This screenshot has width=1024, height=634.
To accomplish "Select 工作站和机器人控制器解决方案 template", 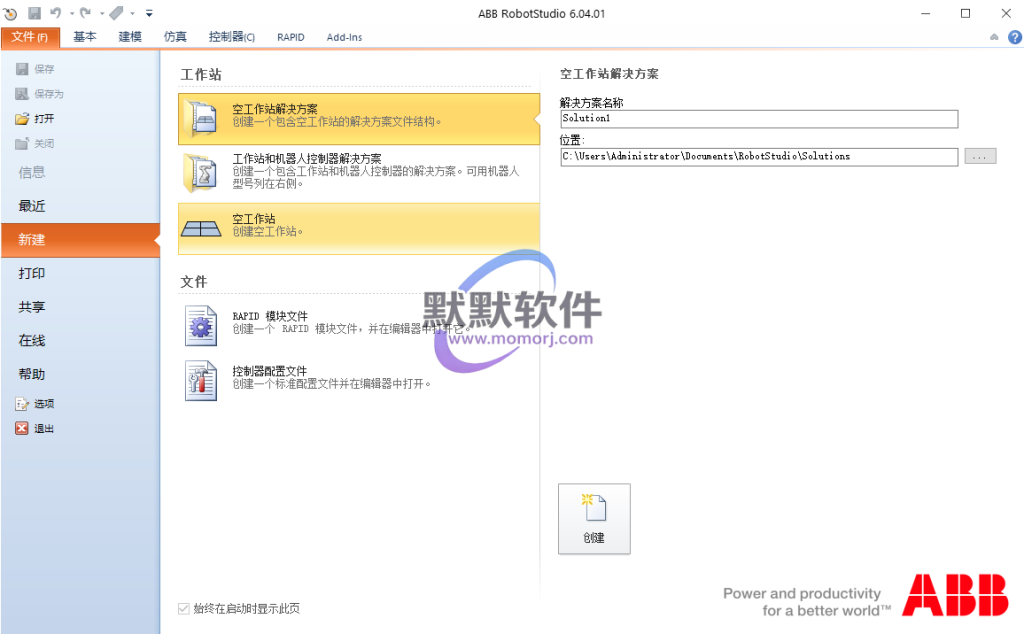I will (359, 172).
